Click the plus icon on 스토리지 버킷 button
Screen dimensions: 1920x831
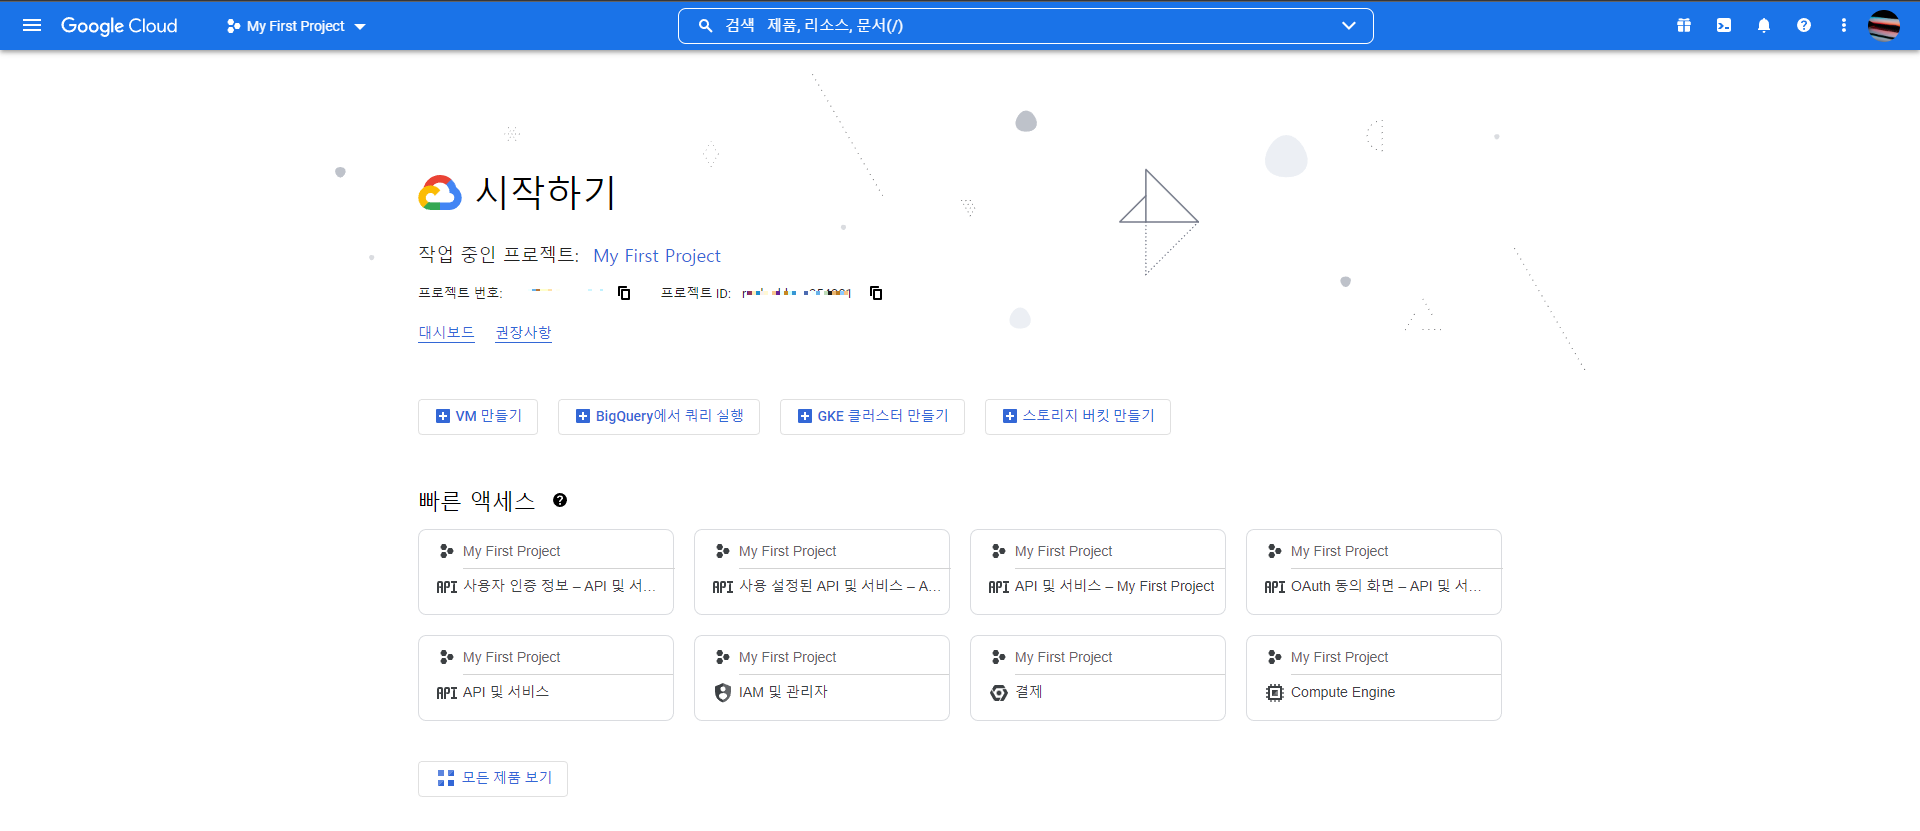pos(1010,416)
